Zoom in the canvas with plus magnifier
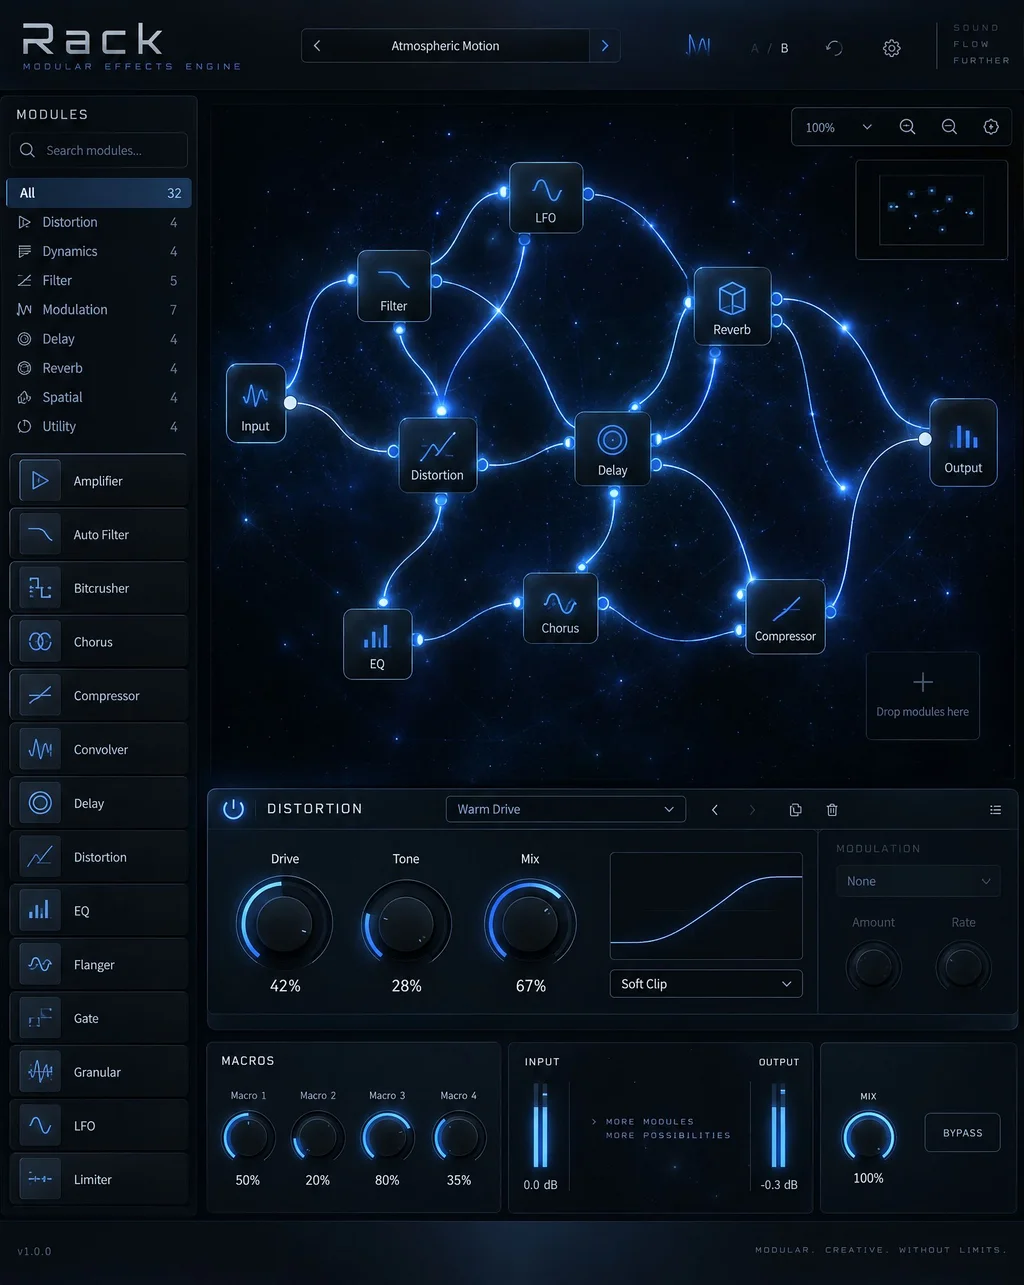Viewport: 1024px width, 1285px height. pos(907,127)
